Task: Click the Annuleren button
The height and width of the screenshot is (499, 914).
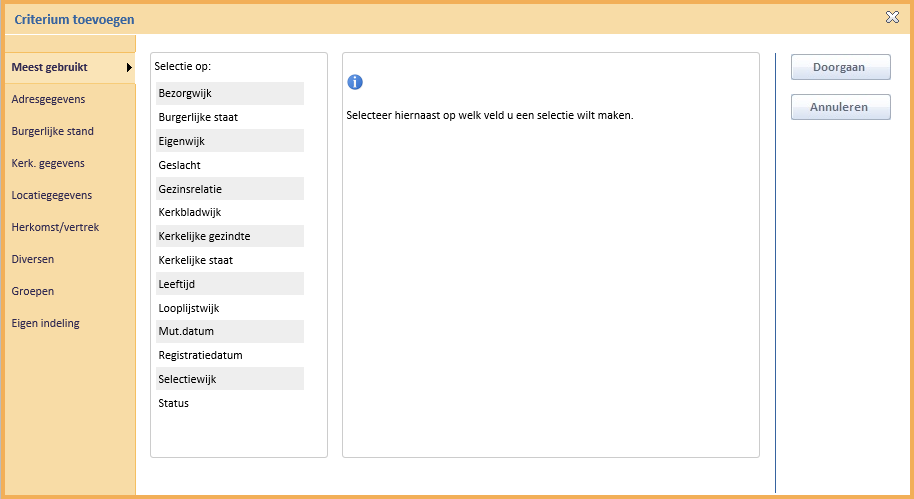Action: point(841,107)
